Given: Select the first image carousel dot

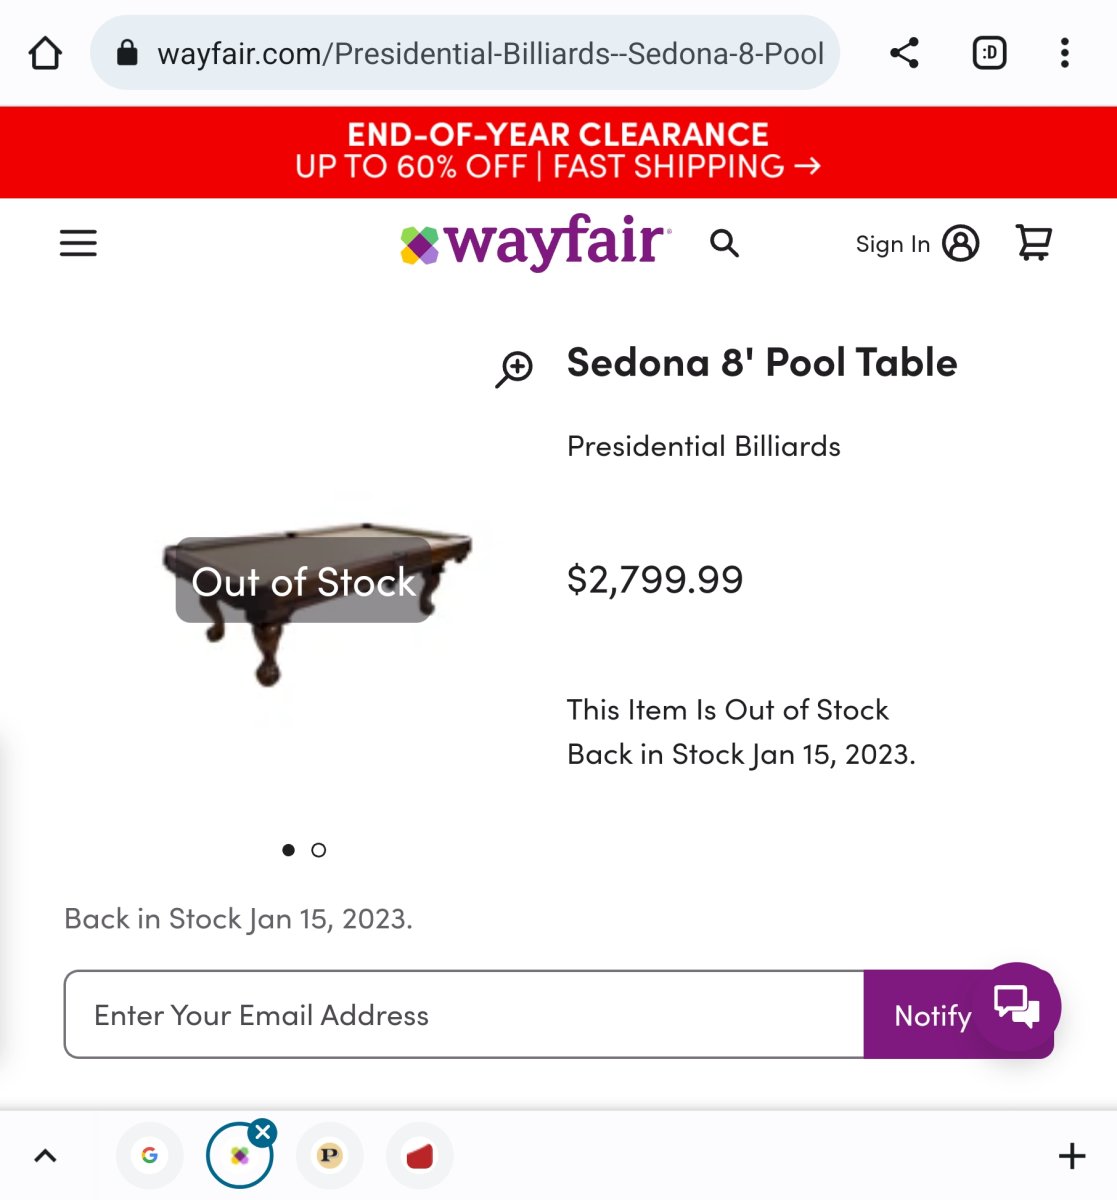Looking at the screenshot, I should pyautogui.click(x=289, y=850).
